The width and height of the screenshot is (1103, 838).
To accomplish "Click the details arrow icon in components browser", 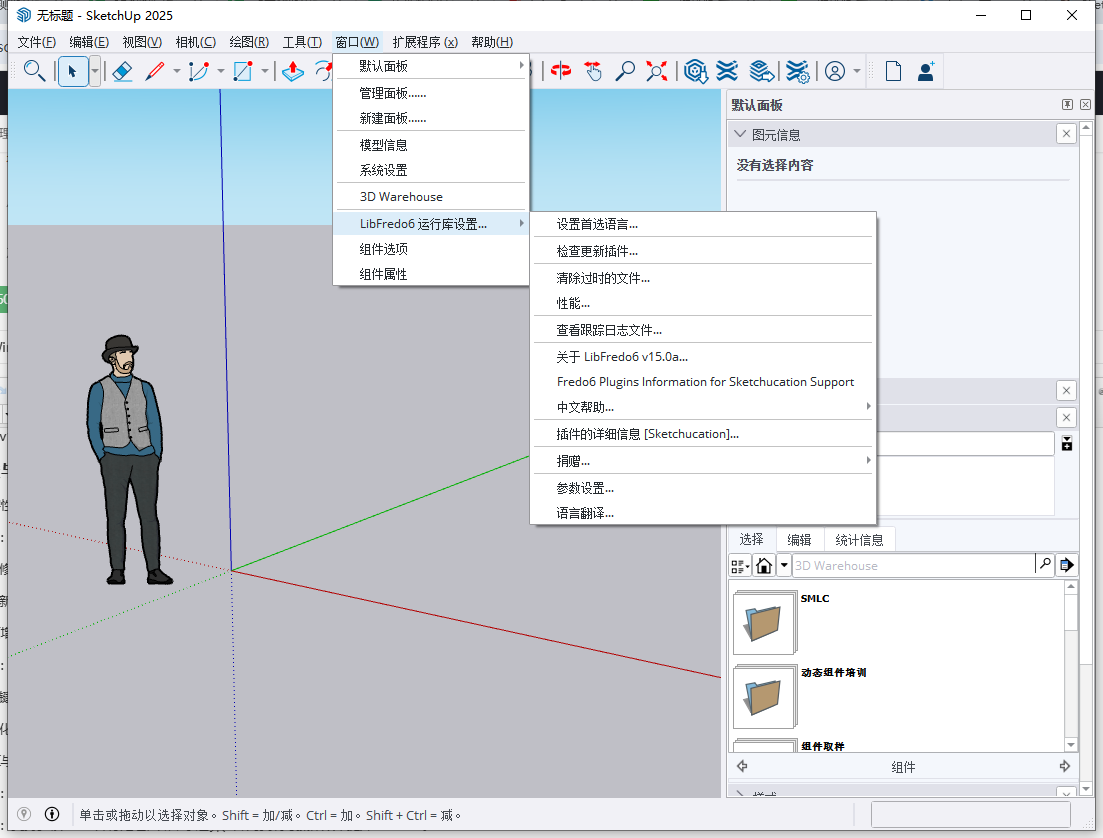I will pos(1066,564).
